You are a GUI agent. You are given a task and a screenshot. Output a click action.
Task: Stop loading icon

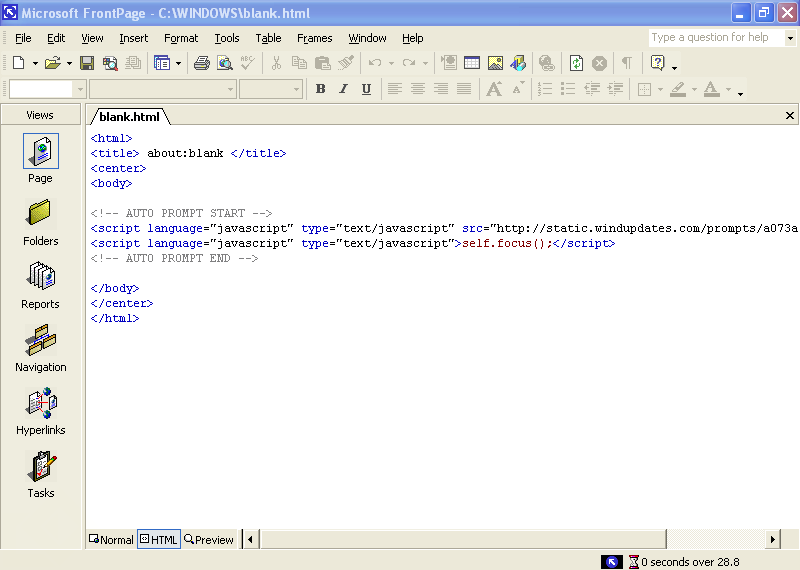tap(599, 63)
